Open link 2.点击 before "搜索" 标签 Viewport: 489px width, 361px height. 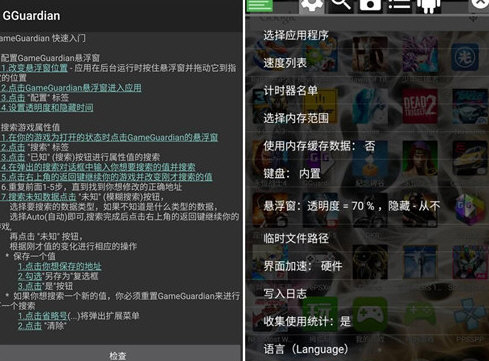[13, 147]
